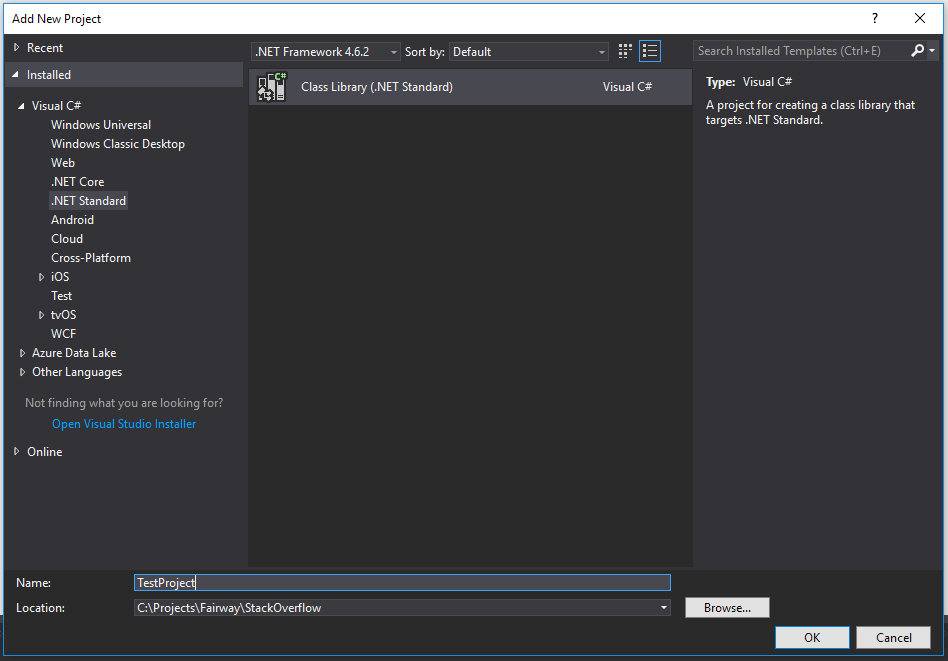This screenshot has height=661, width=948.
Task: Click the Browse button for project location
Action: [727, 607]
